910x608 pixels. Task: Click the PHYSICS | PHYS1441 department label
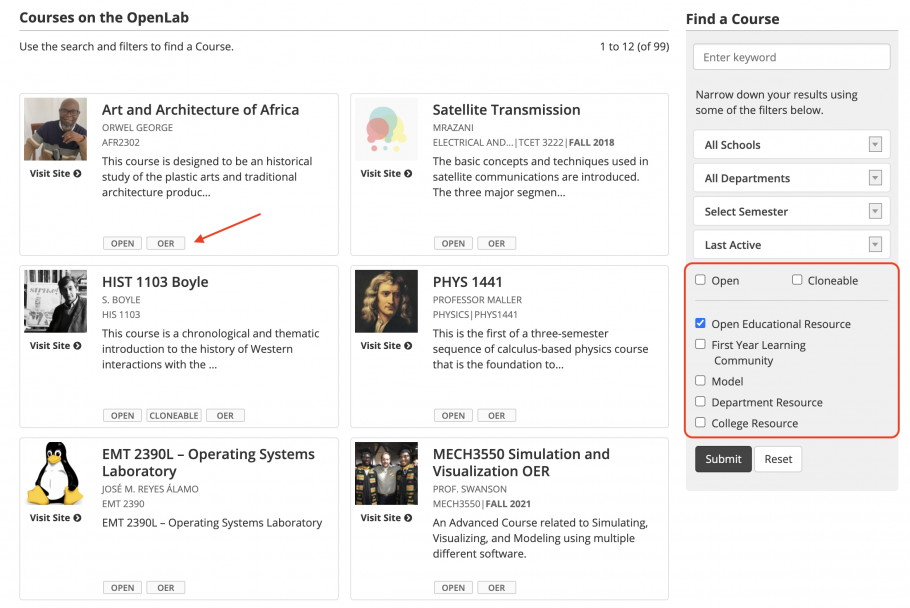pyautogui.click(x=475, y=315)
